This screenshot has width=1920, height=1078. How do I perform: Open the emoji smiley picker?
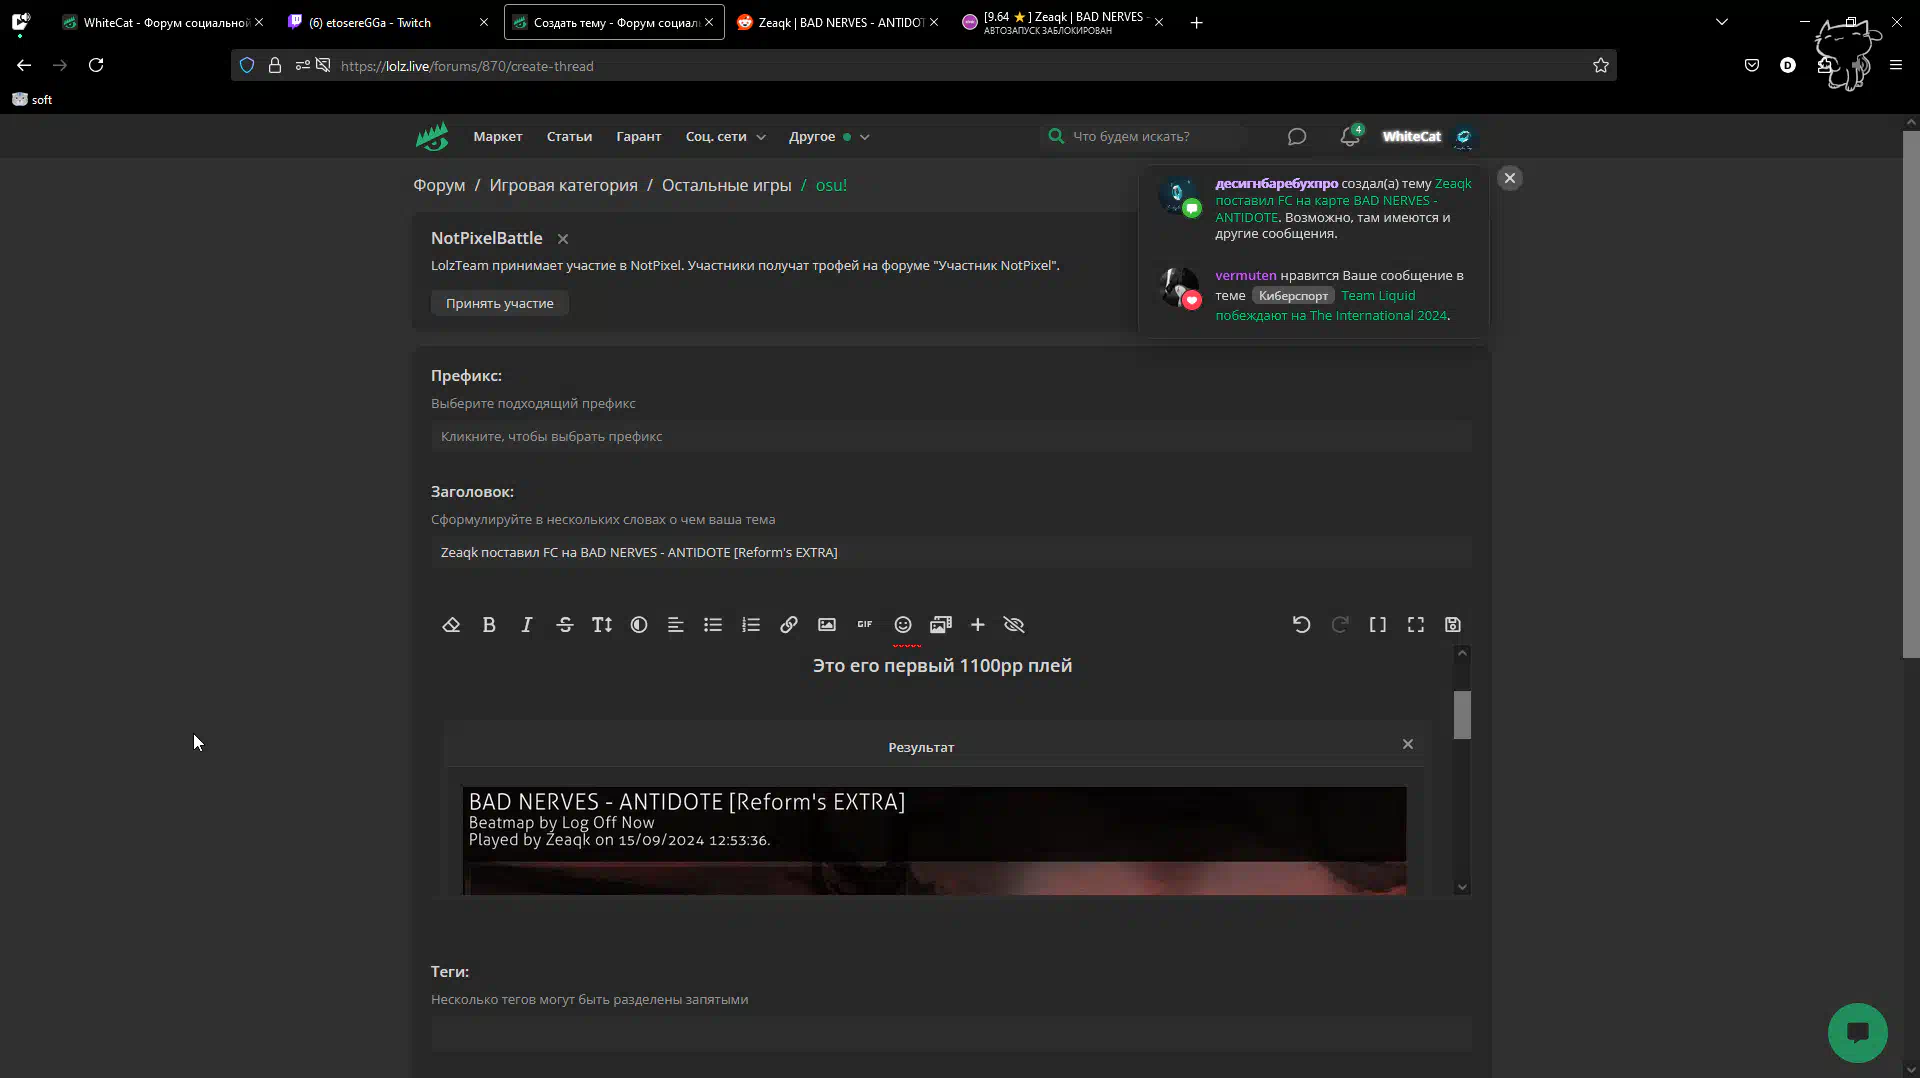tap(903, 625)
